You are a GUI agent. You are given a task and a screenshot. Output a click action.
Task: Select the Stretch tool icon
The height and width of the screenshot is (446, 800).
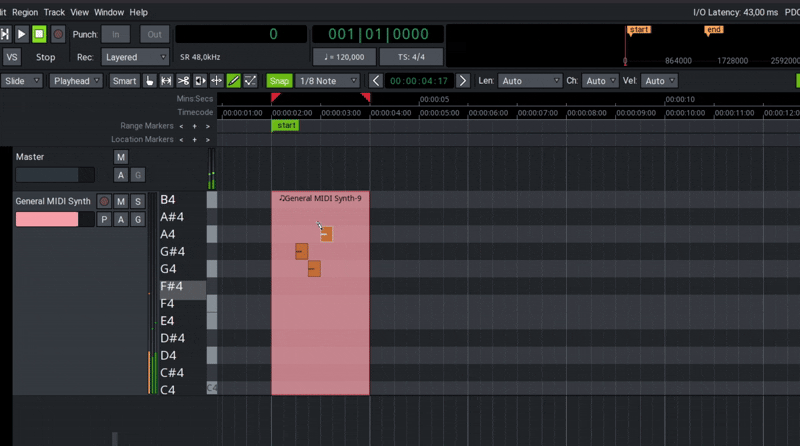click(216, 81)
